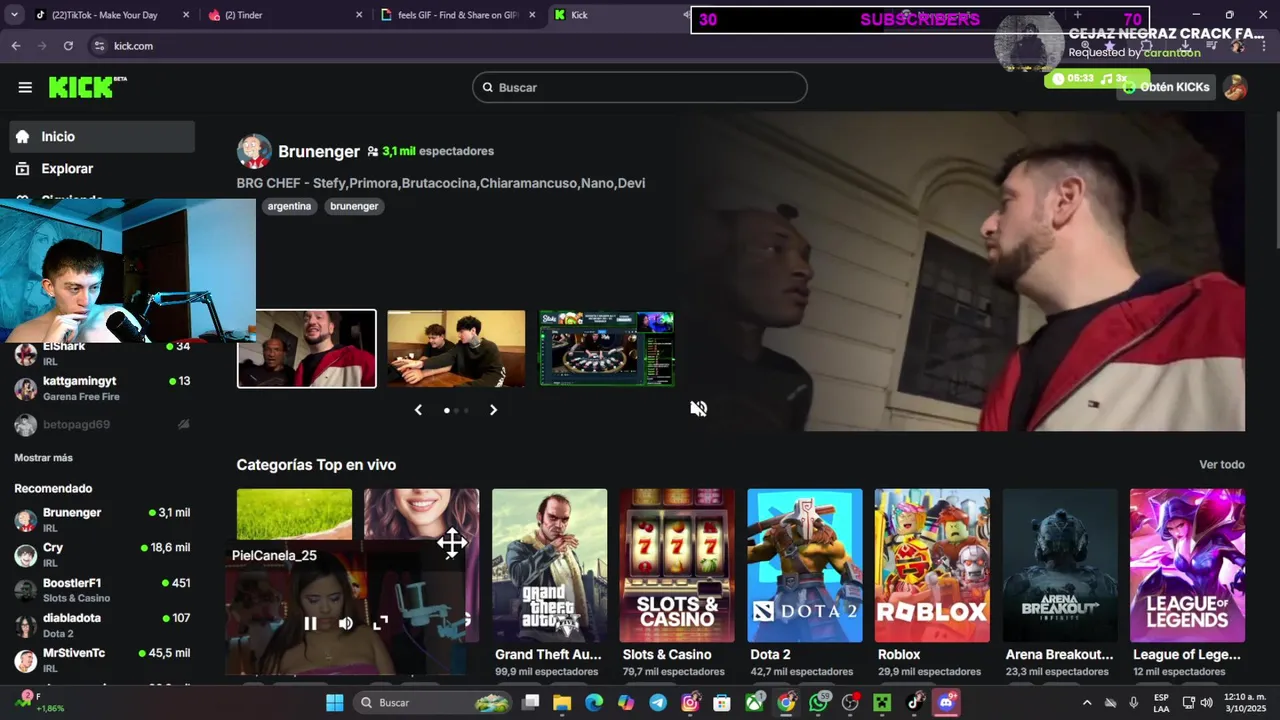This screenshot has width=1280, height=720.
Task: Unmute the featured stream video
Action: (699, 408)
